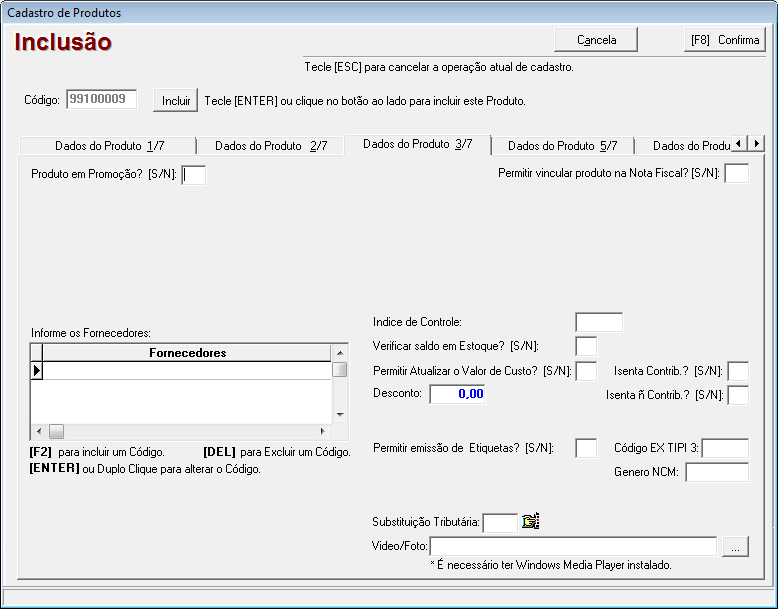Click the Indice de Controle field
Screen dimensions: 778x609
point(598,322)
